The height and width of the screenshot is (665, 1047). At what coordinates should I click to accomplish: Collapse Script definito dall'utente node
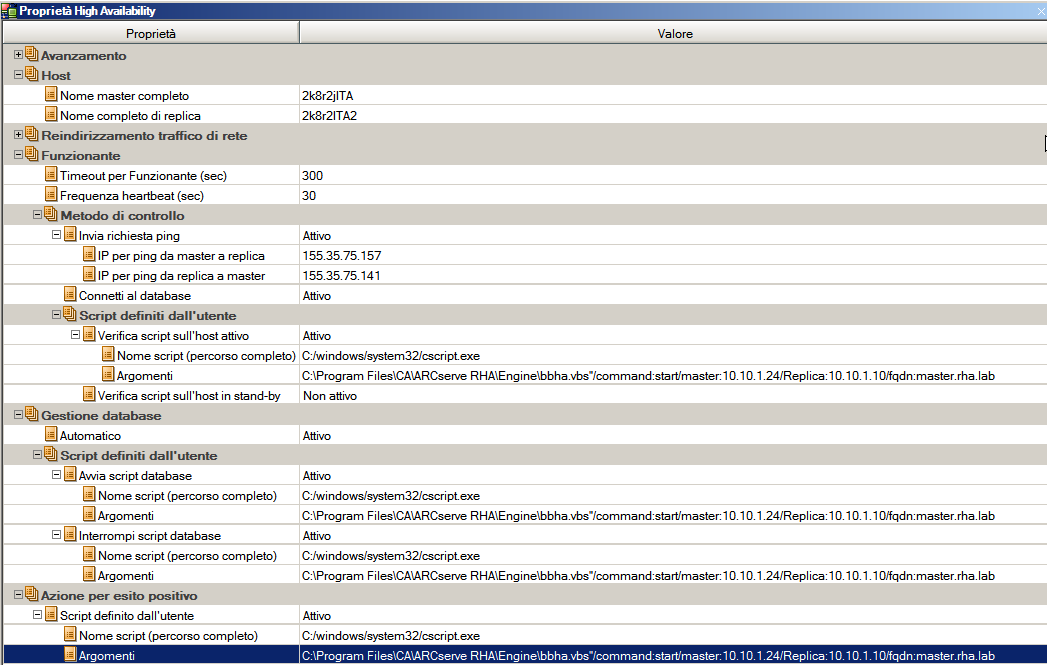(37, 615)
